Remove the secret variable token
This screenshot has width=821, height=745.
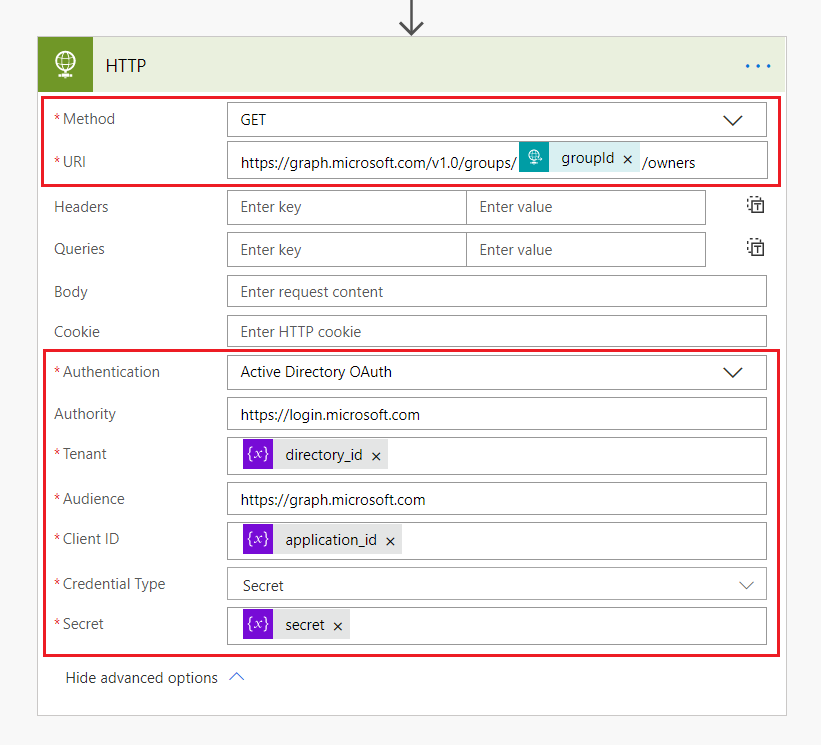[338, 626]
